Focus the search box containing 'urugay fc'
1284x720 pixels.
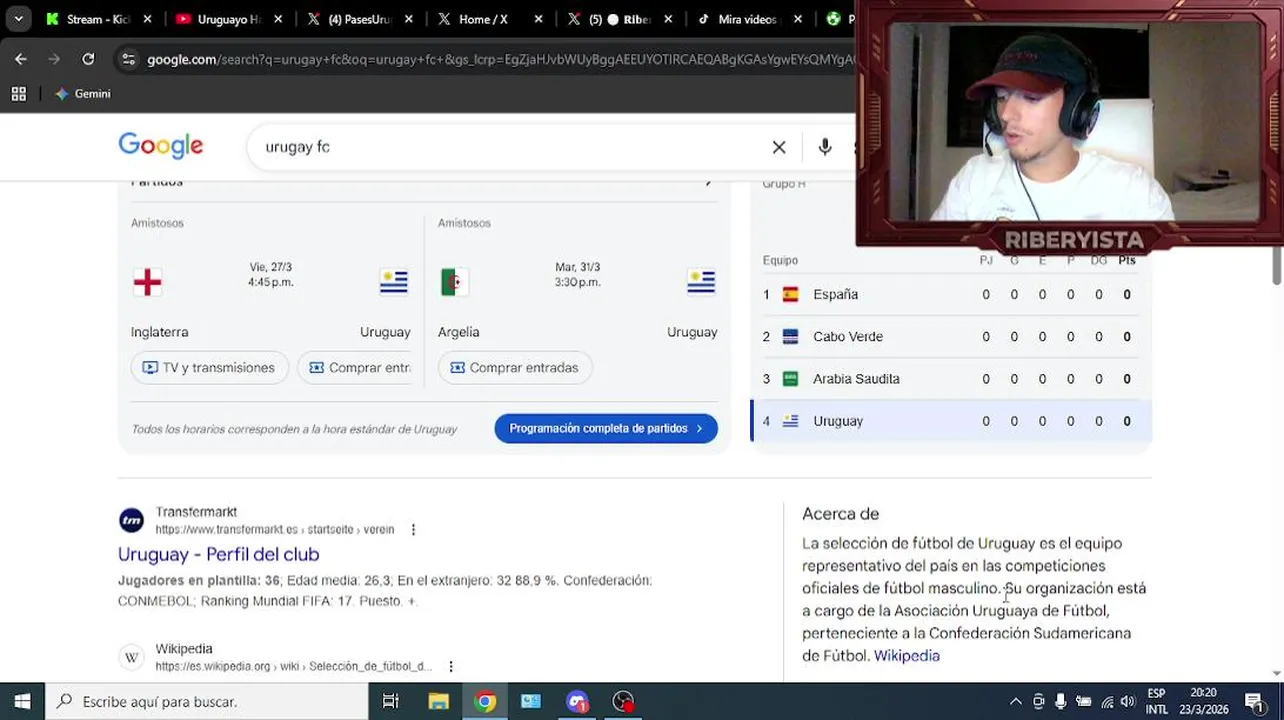tap(510, 147)
